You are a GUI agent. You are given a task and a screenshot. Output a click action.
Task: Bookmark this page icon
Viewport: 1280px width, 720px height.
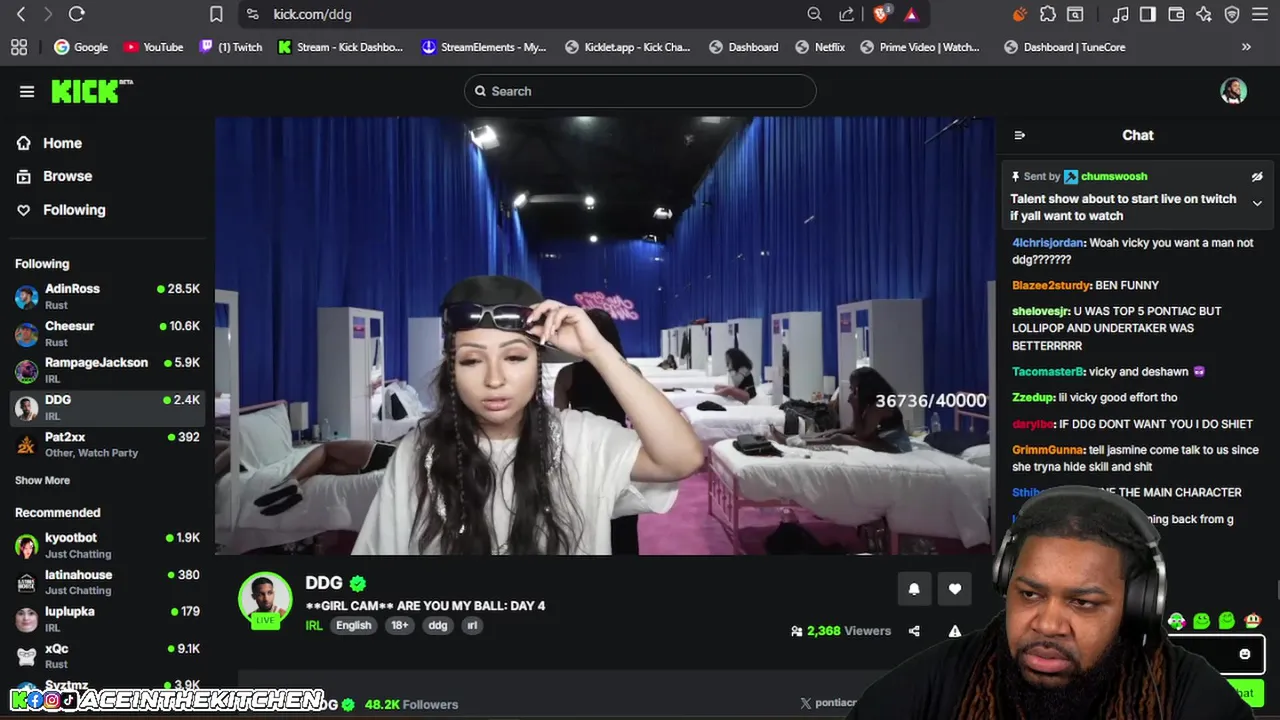pos(216,14)
